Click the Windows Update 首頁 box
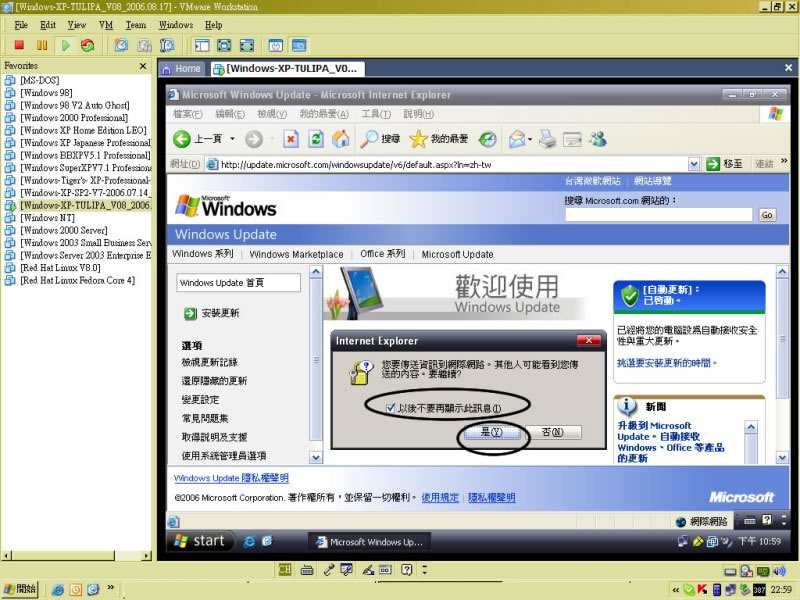The image size is (800, 600). [x=238, y=283]
